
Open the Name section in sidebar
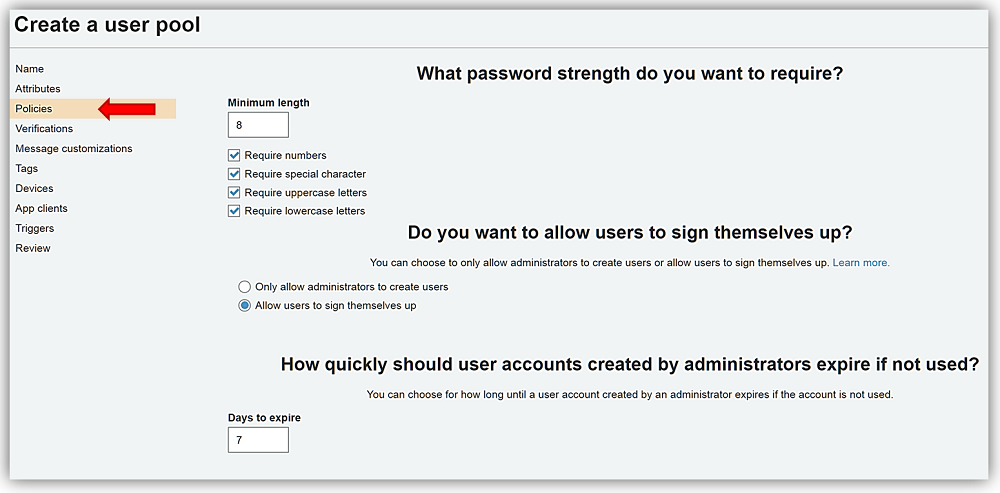coord(30,69)
